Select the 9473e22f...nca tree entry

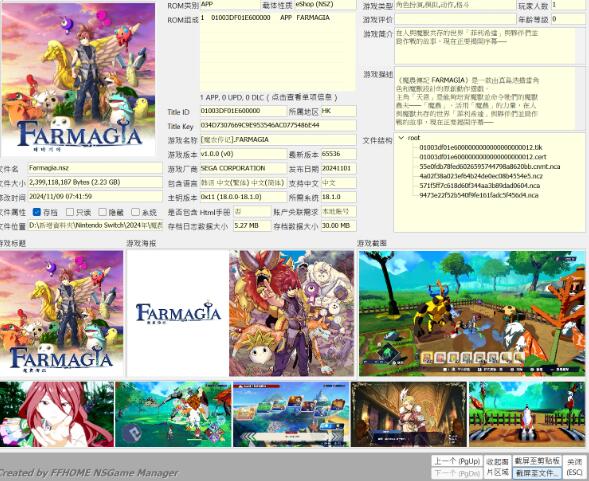479,195
